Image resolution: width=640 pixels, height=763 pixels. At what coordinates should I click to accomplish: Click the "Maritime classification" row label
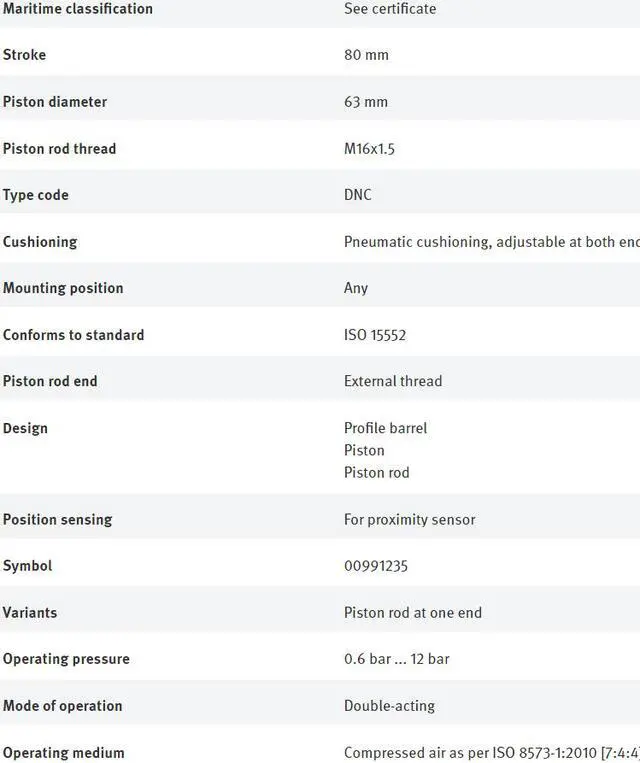point(78,9)
